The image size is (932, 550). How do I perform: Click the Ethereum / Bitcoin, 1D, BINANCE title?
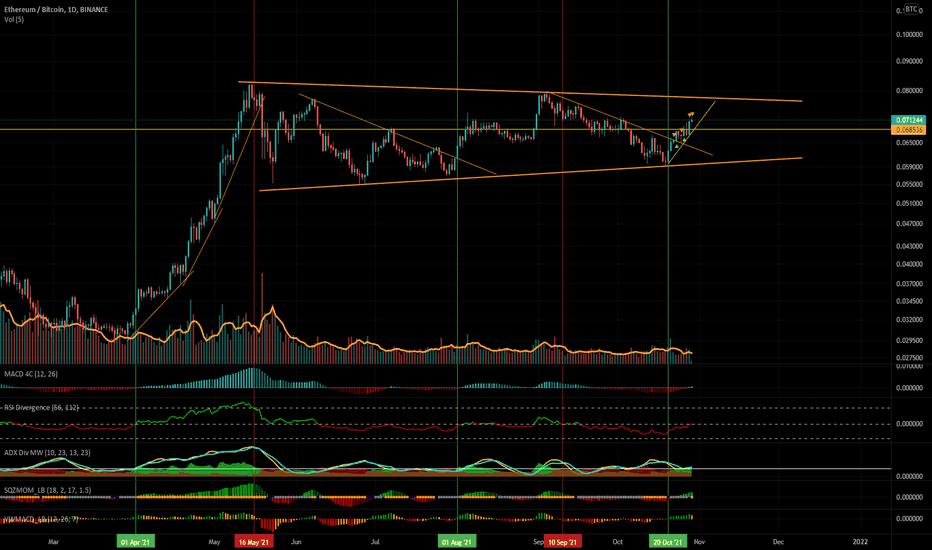pyautogui.click(x=56, y=10)
